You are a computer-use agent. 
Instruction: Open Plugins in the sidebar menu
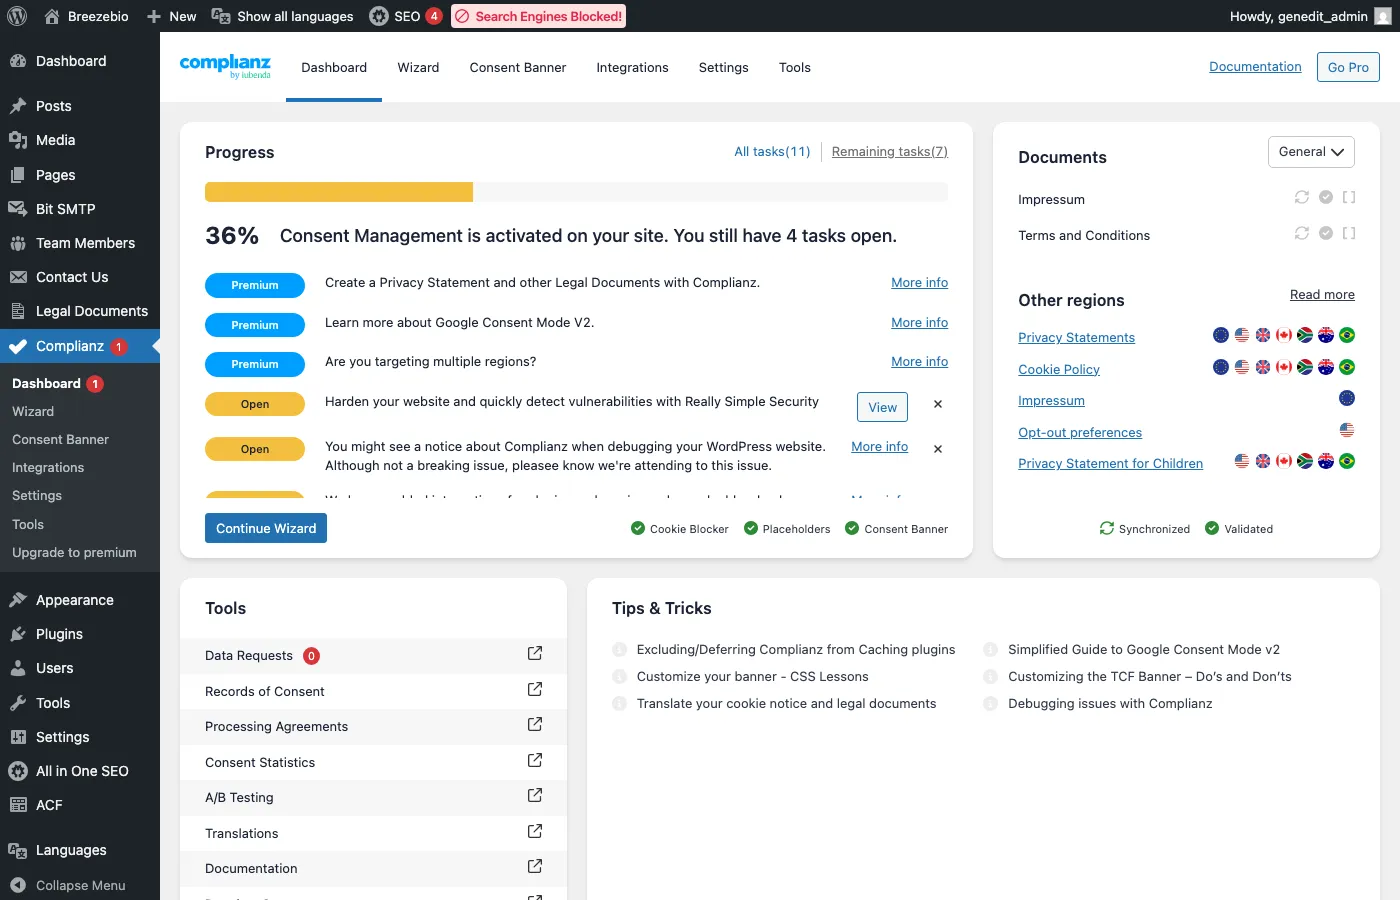coord(59,634)
